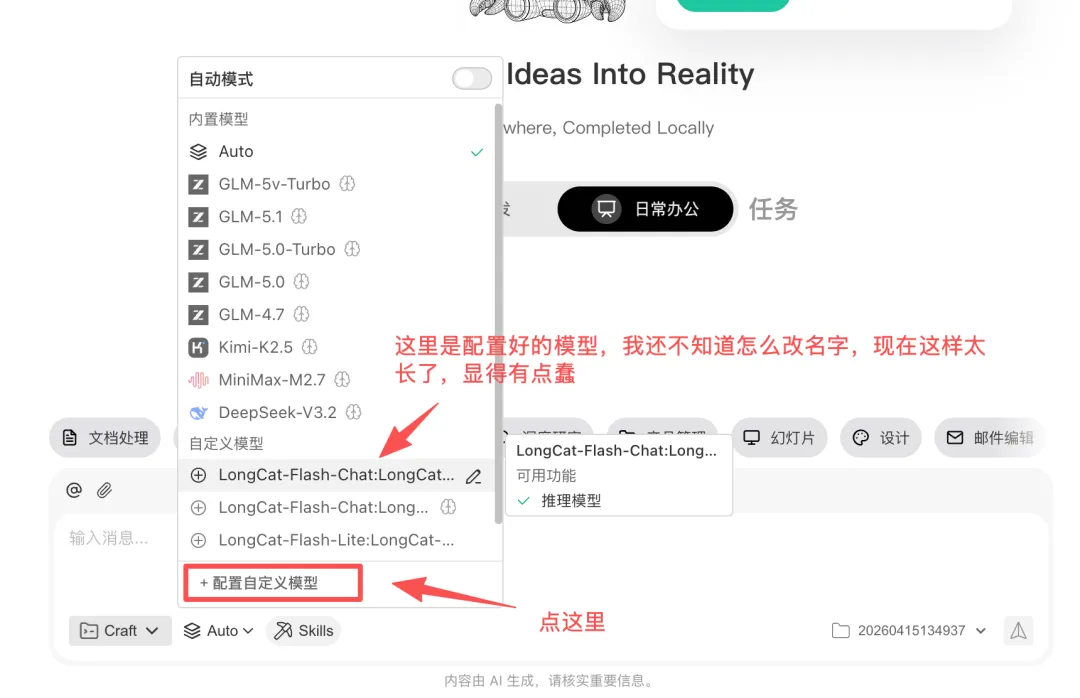The width and height of the screenshot is (1080, 698).
Task: Click the send arrow icon
Action: 1018,630
